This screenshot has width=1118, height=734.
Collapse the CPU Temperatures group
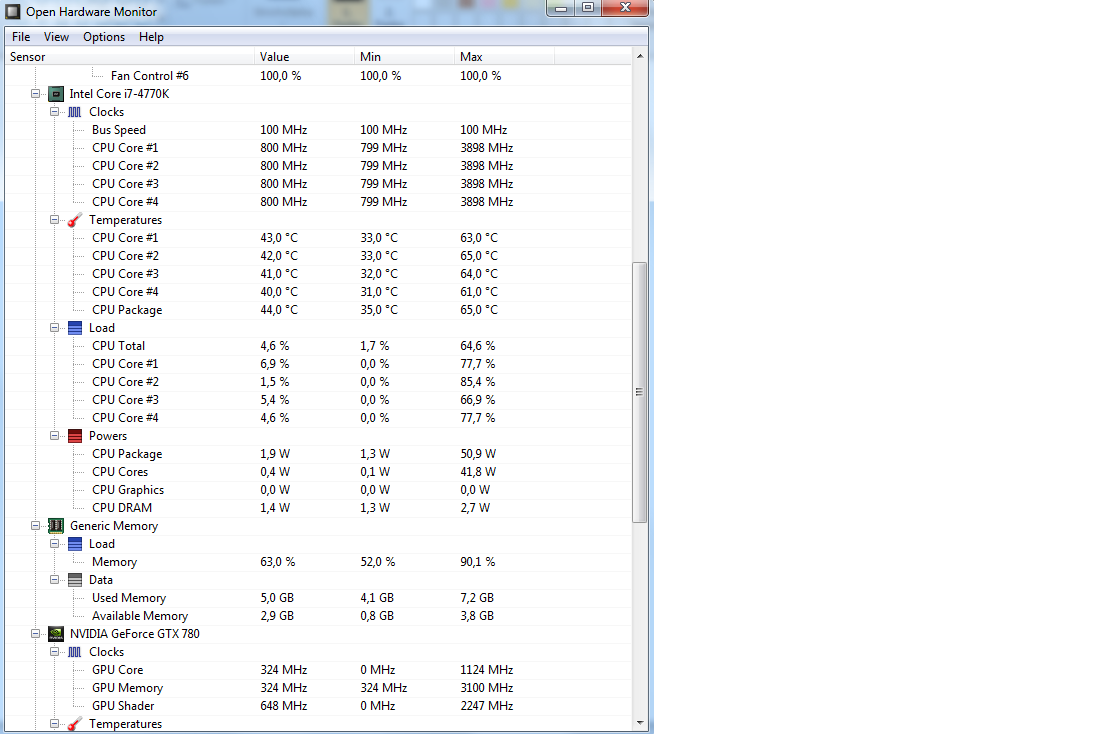(x=54, y=220)
